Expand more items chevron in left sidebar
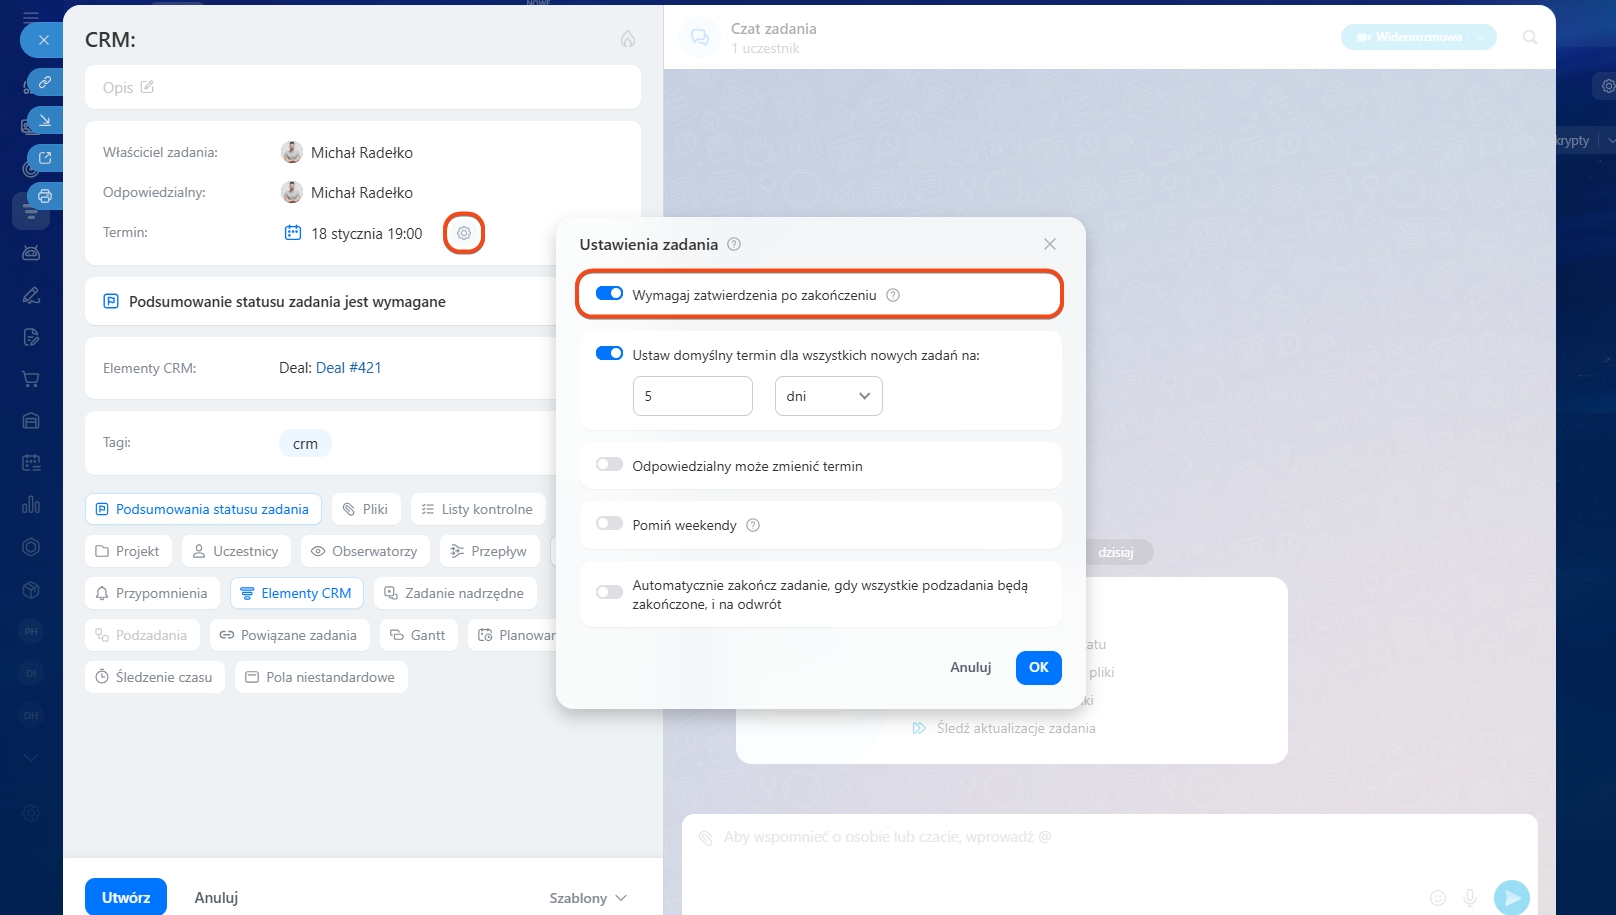The image size is (1616, 915). 31,758
